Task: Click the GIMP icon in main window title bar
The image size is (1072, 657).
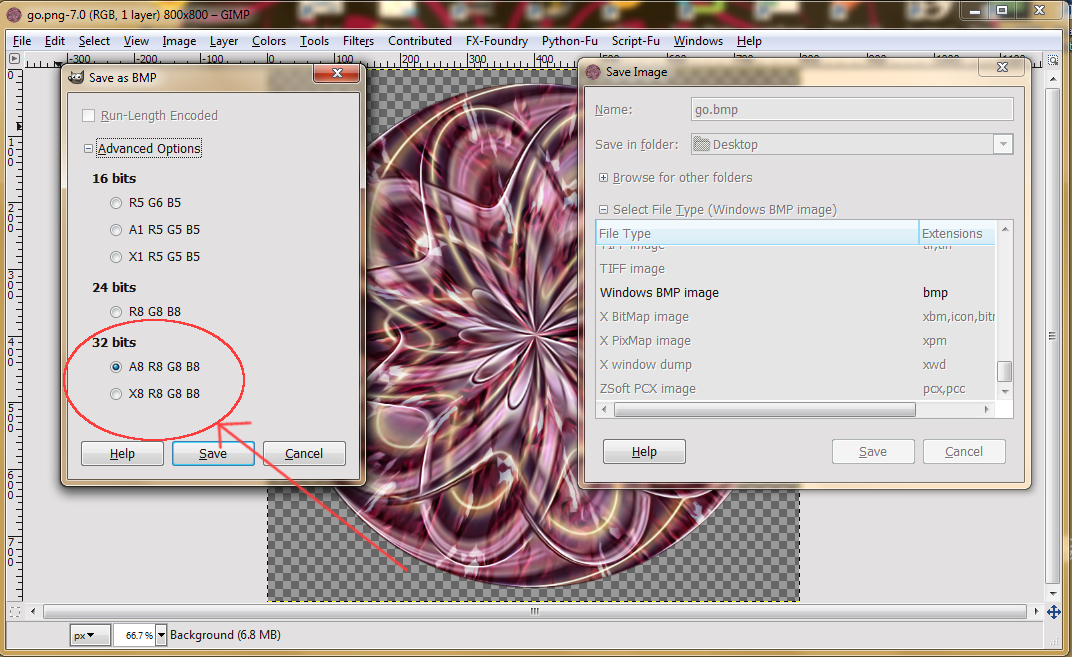Action: tap(14, 14)
